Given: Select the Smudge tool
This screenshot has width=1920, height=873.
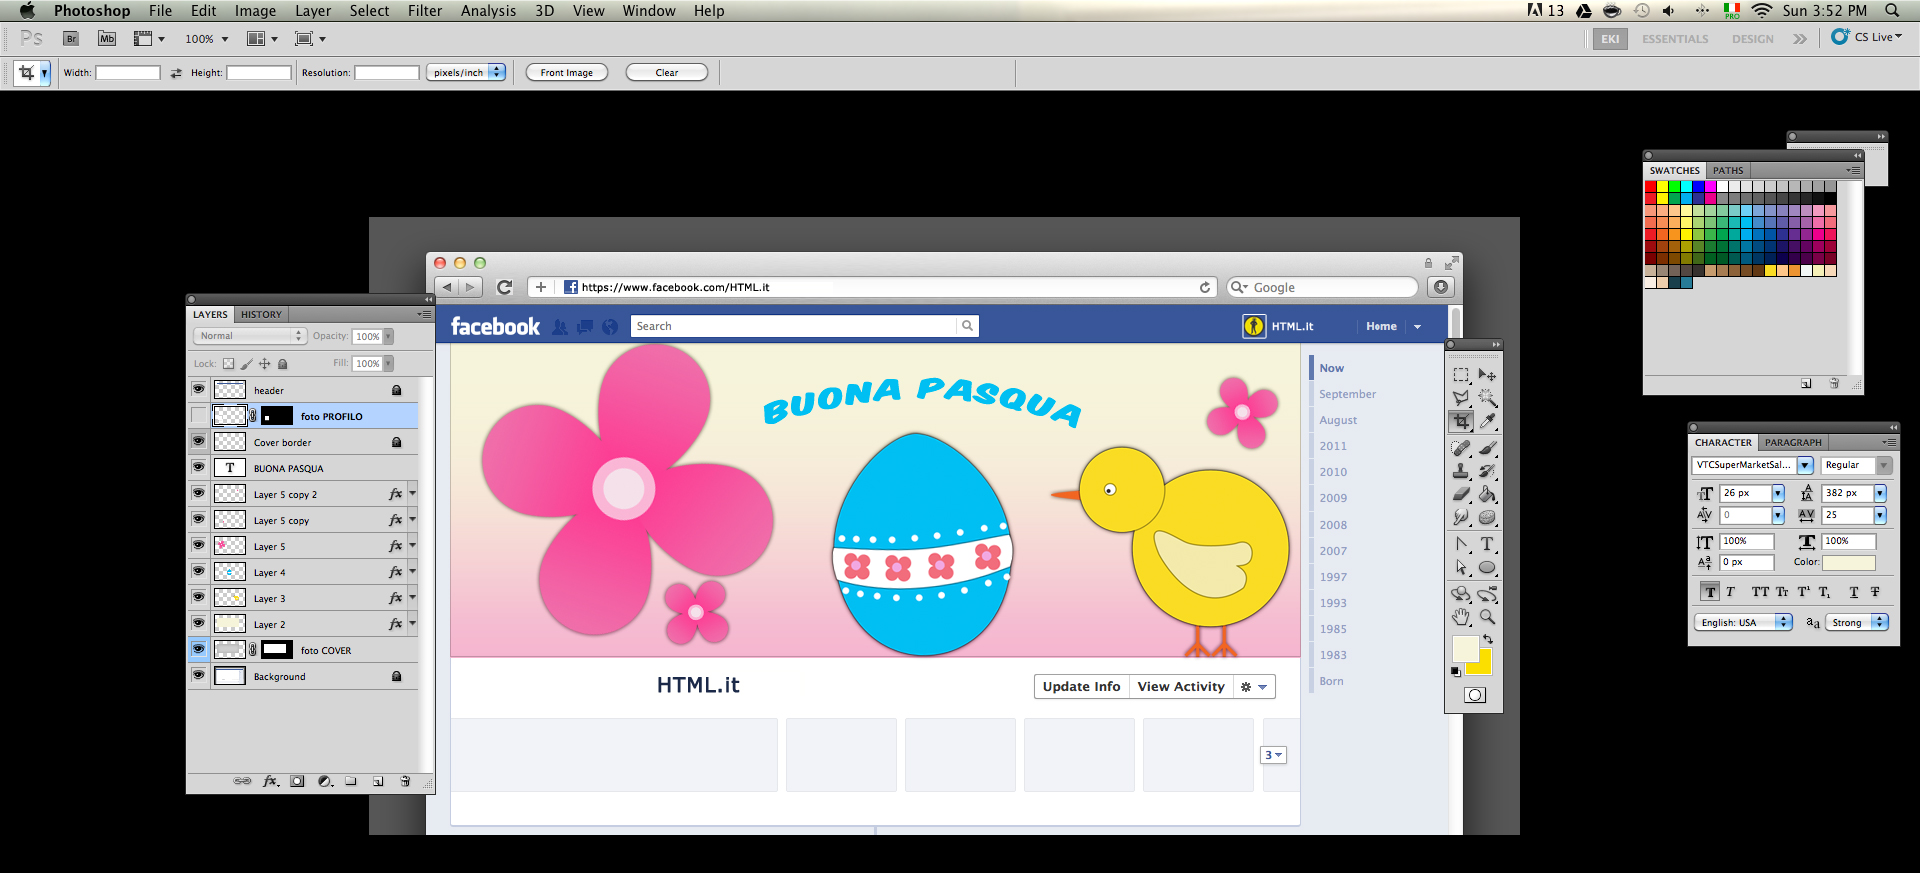Looking at the screenshot, I should tap(1461, 517).
